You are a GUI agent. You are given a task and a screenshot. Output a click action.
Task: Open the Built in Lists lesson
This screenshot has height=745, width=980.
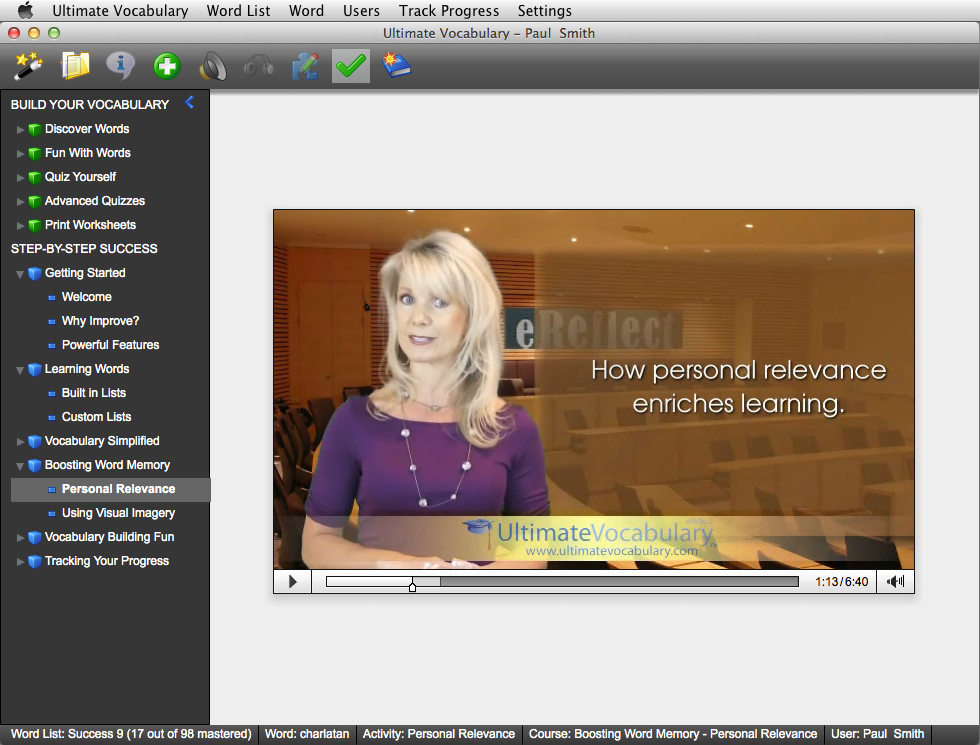click(94, 393)
